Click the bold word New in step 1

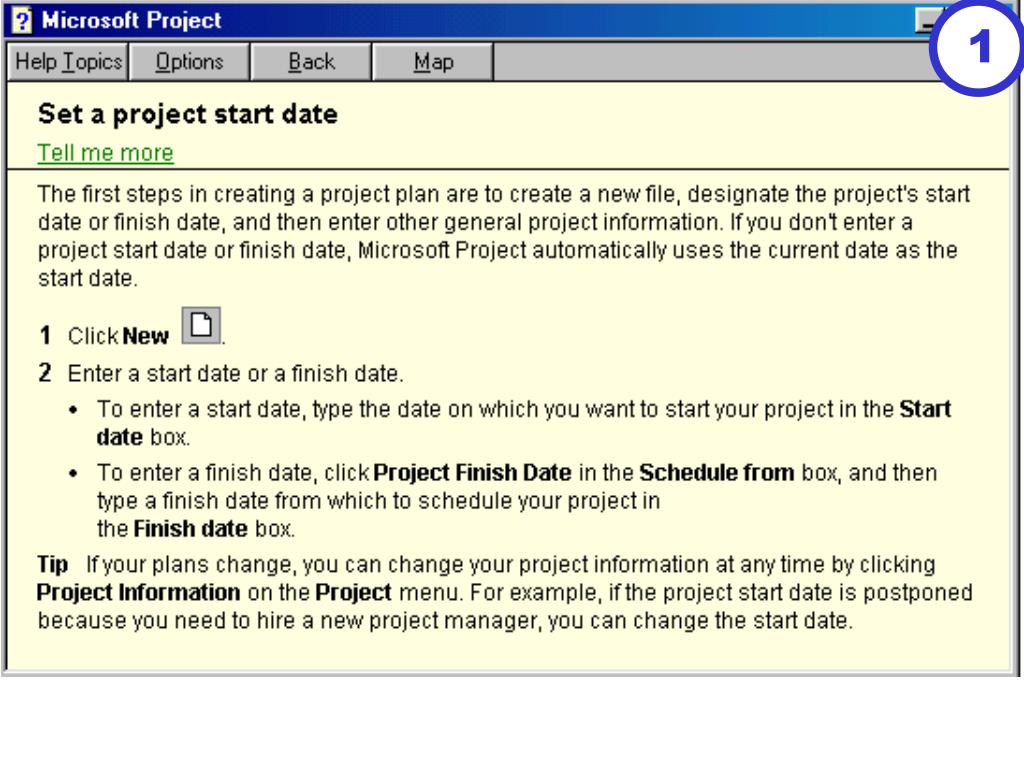[146, 336]
